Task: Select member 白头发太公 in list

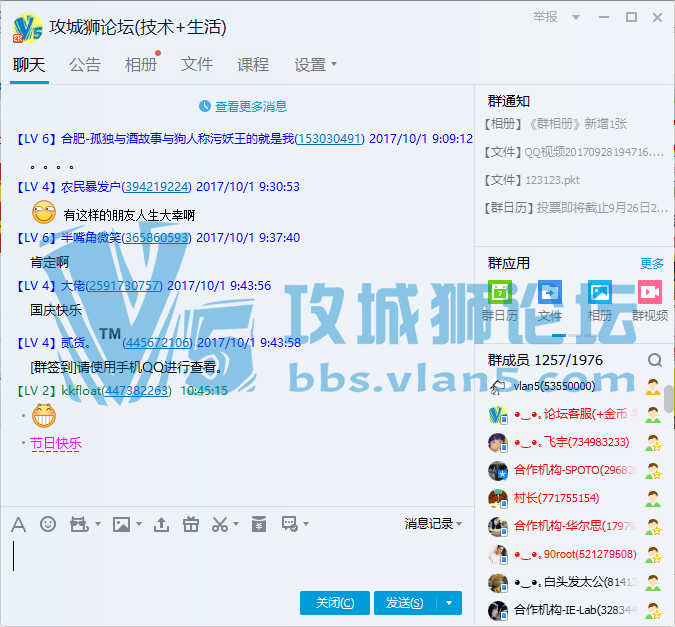Action: click(x=573, y=582)
